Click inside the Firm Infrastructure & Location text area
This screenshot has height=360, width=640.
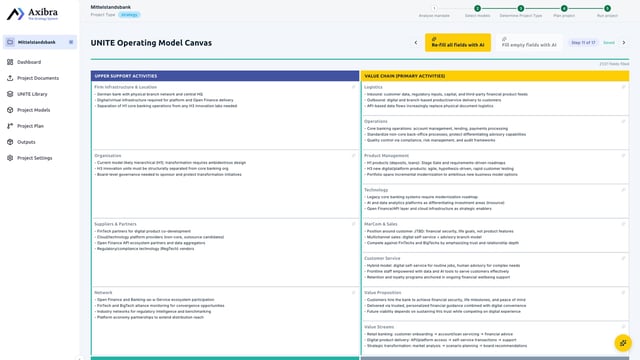tap(225, 119)
